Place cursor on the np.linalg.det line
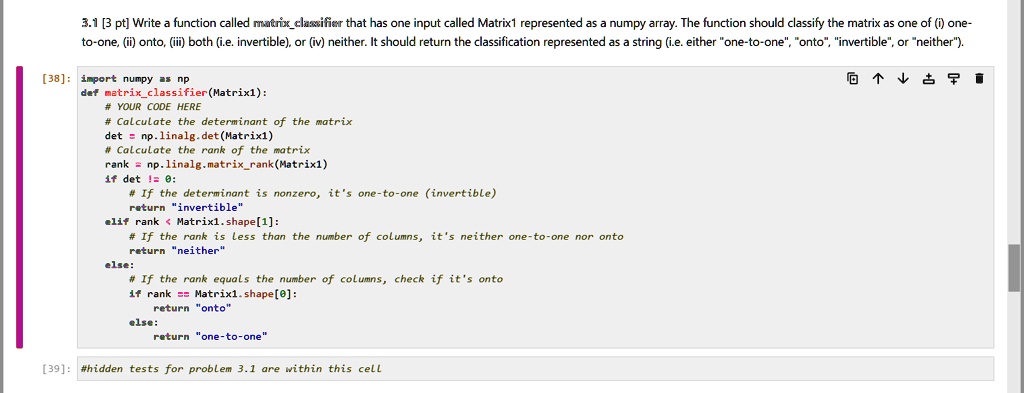1024x393 pixels. click(189, 136)
